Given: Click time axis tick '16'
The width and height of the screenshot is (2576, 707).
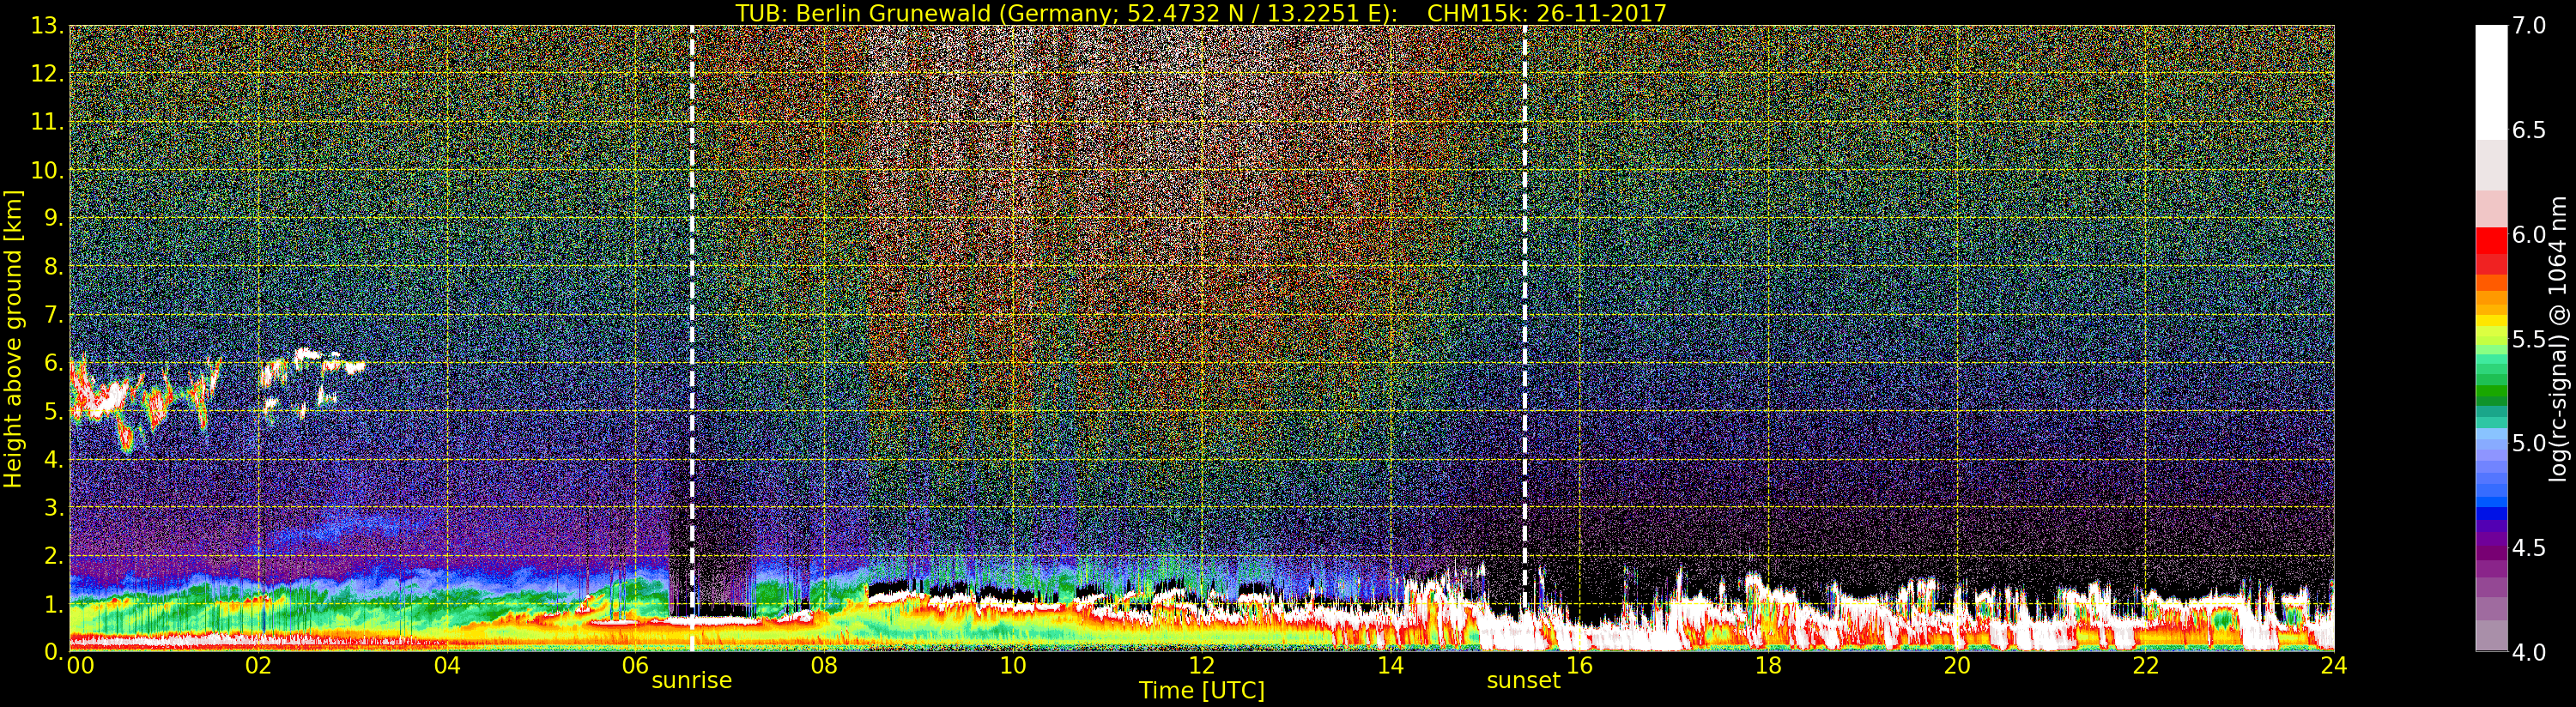Looking at the screenshot, I should pos(1580,665).
